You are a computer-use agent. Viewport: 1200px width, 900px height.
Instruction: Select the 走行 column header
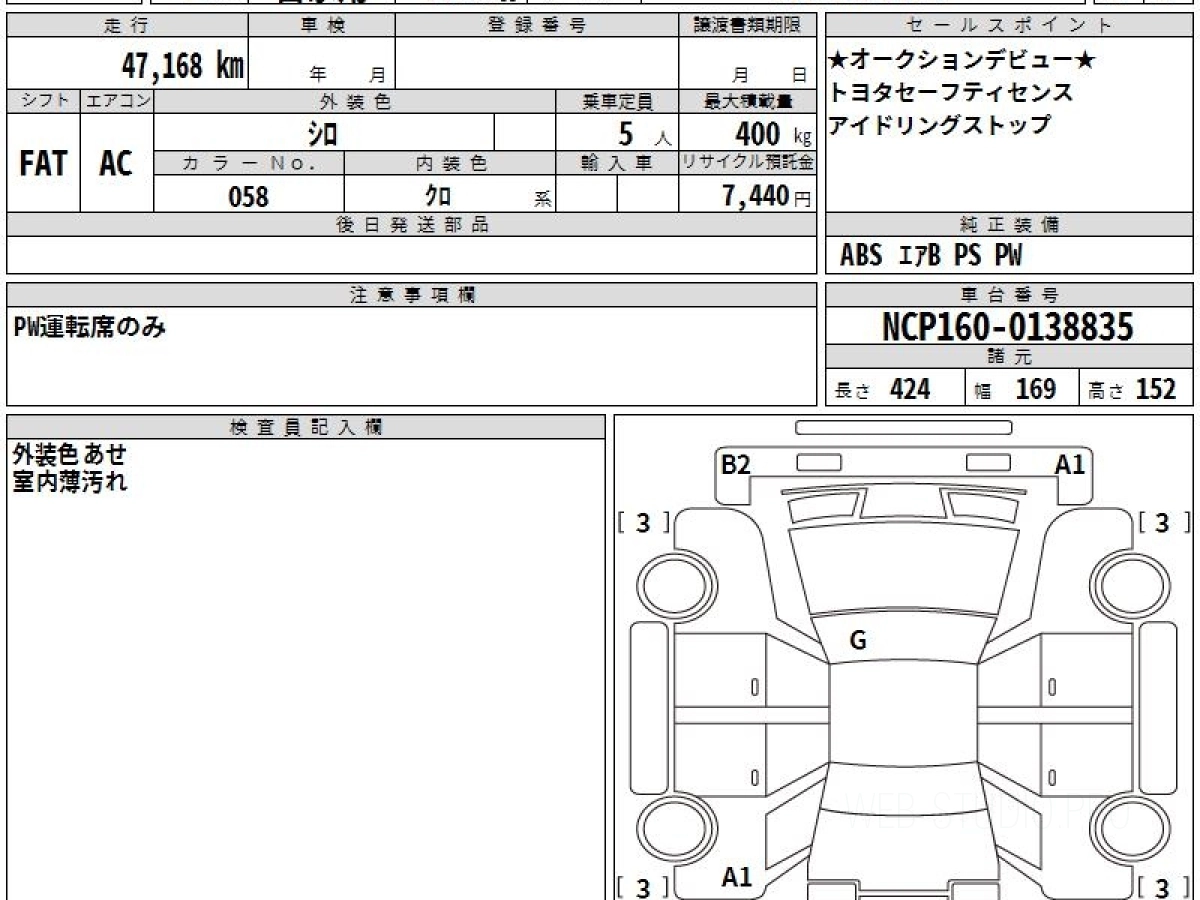pyautogui.click(x=127, y=26)
